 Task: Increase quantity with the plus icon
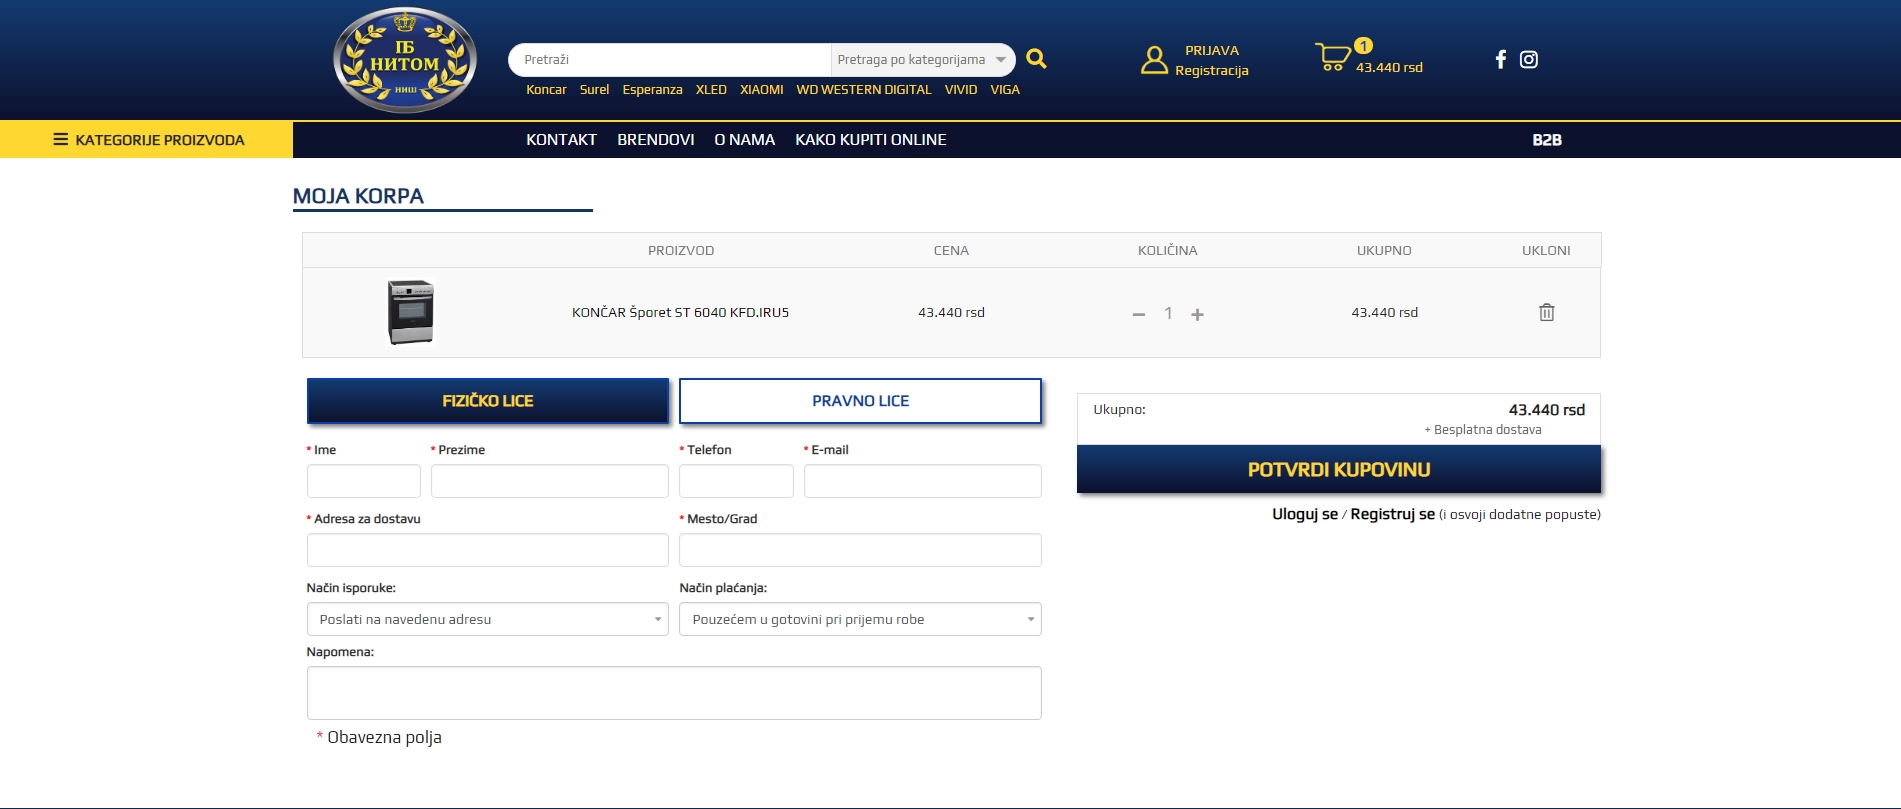(x=1197, y=314)
